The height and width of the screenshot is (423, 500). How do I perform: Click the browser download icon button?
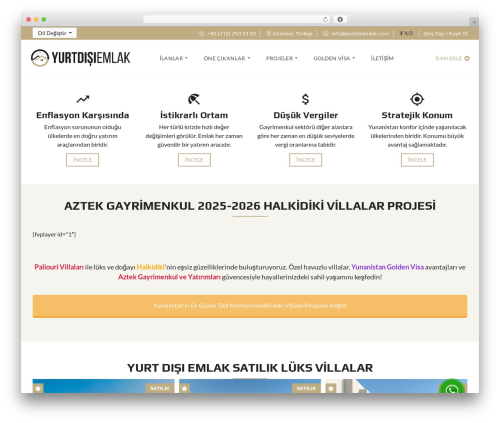click(x=340, y=19)
